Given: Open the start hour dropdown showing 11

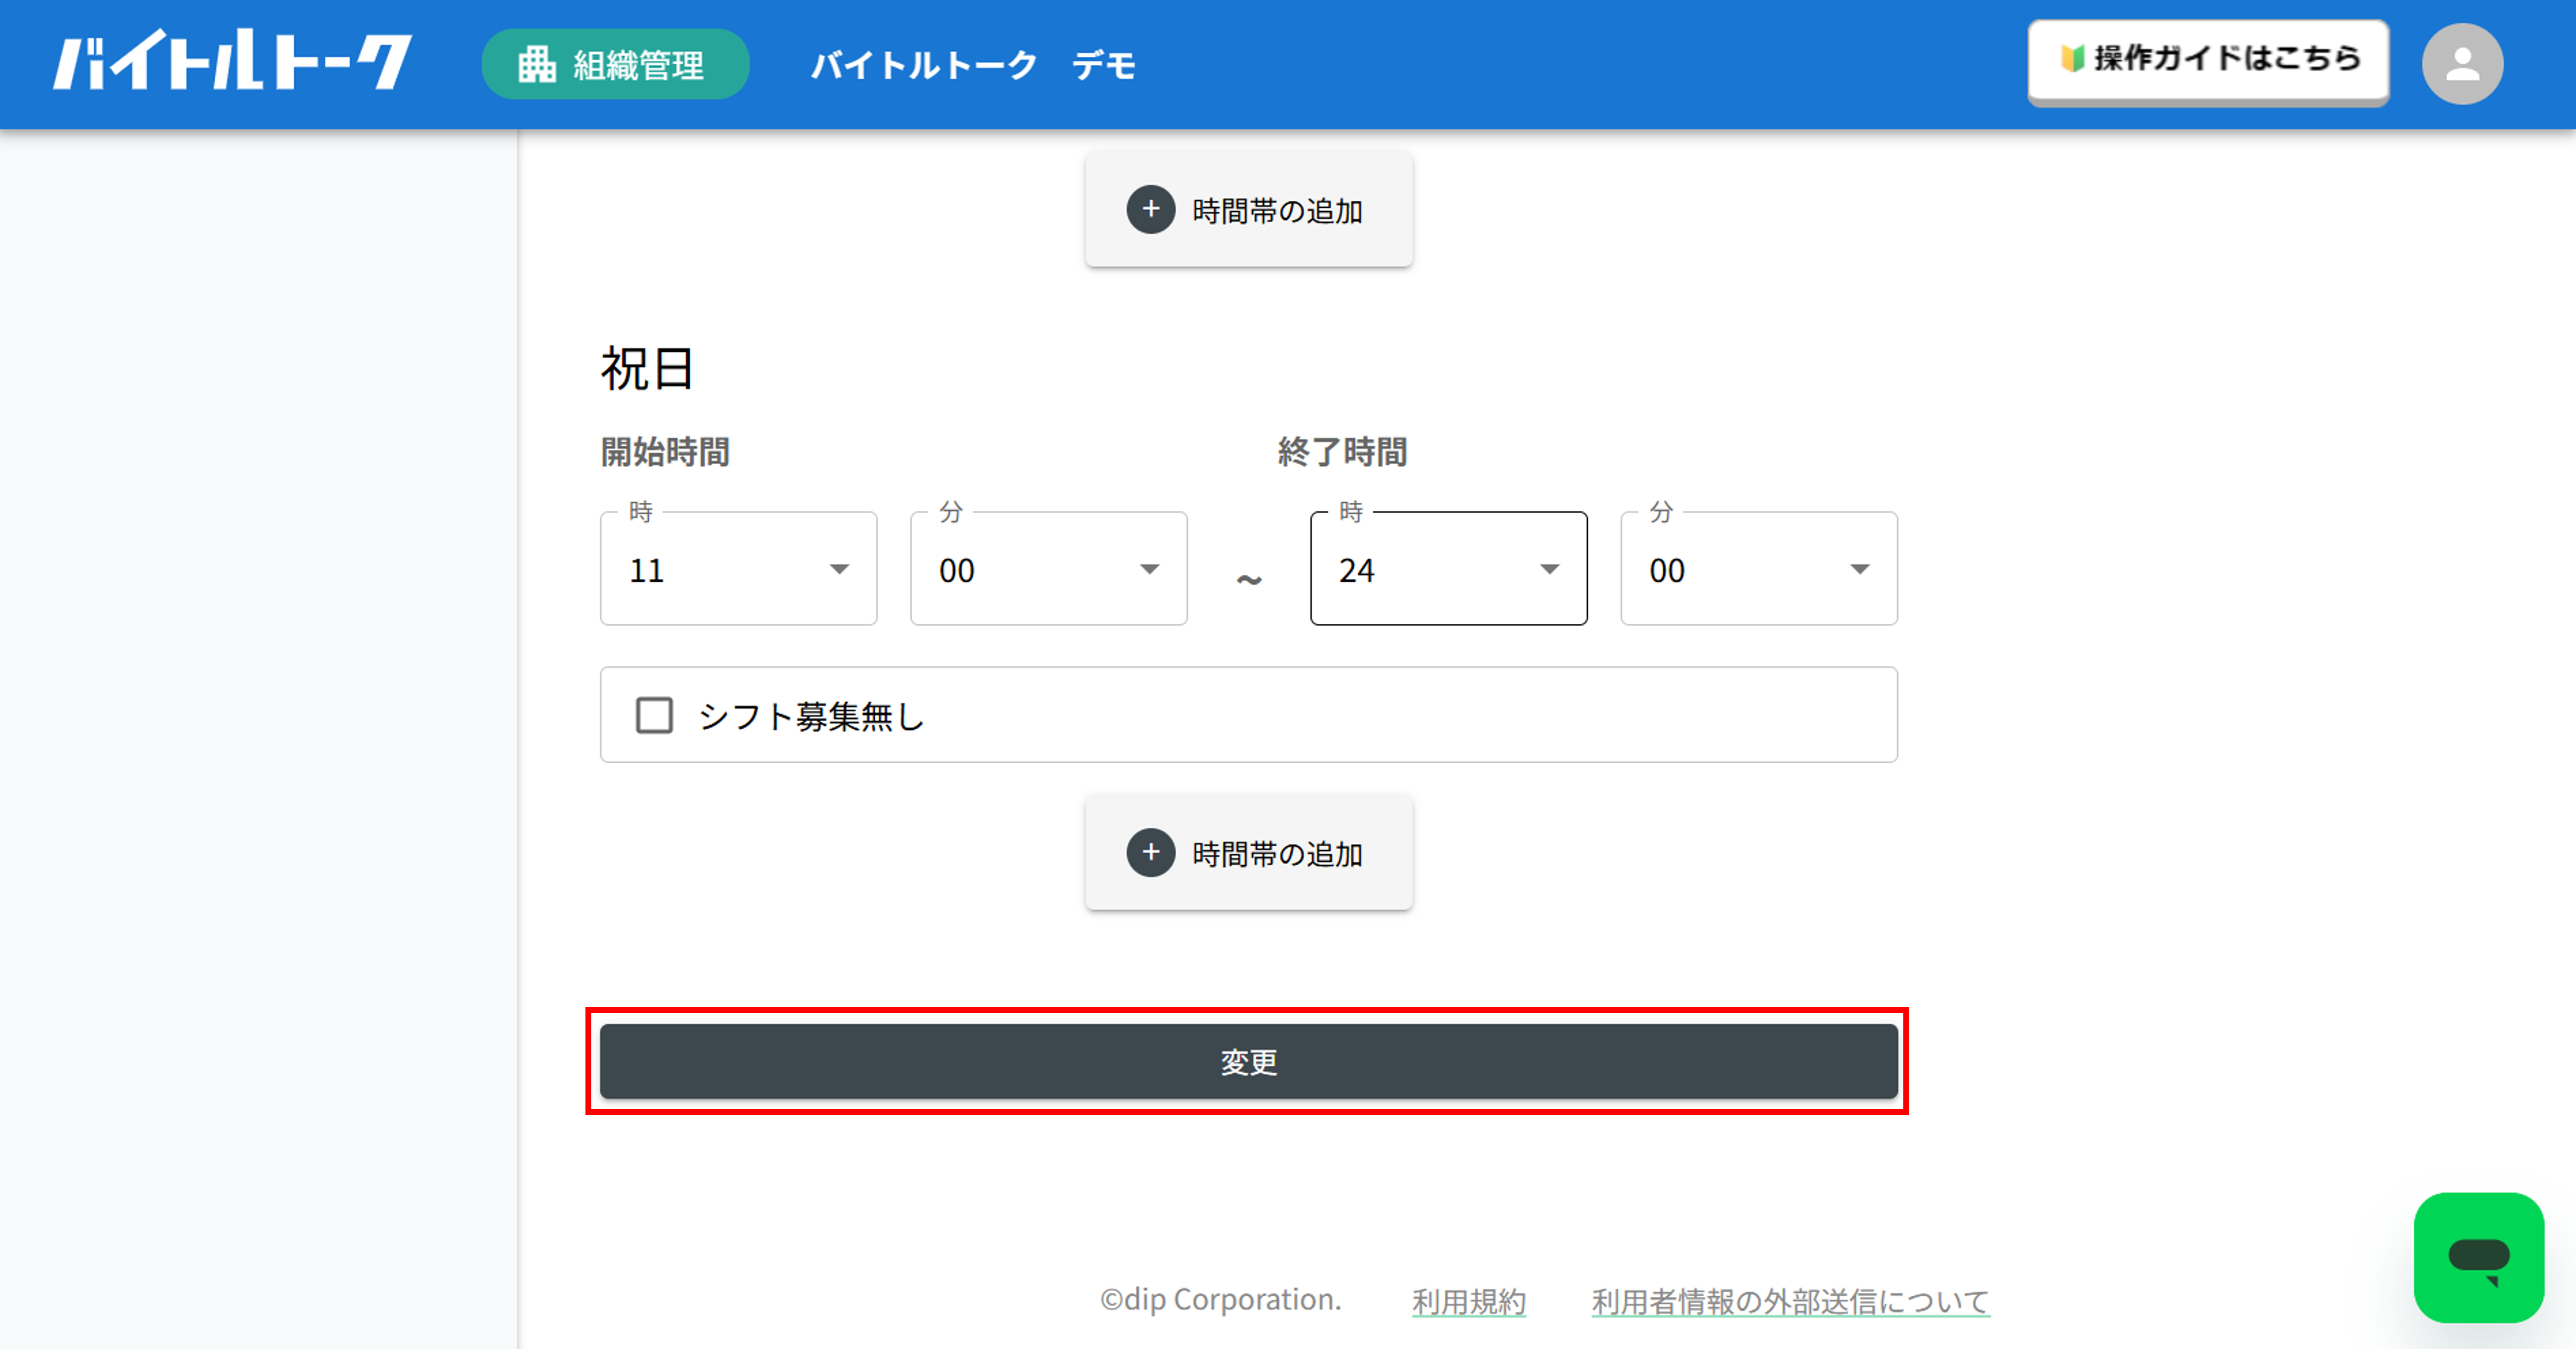Looking at the screenshot, I should (x=739, y=569).
